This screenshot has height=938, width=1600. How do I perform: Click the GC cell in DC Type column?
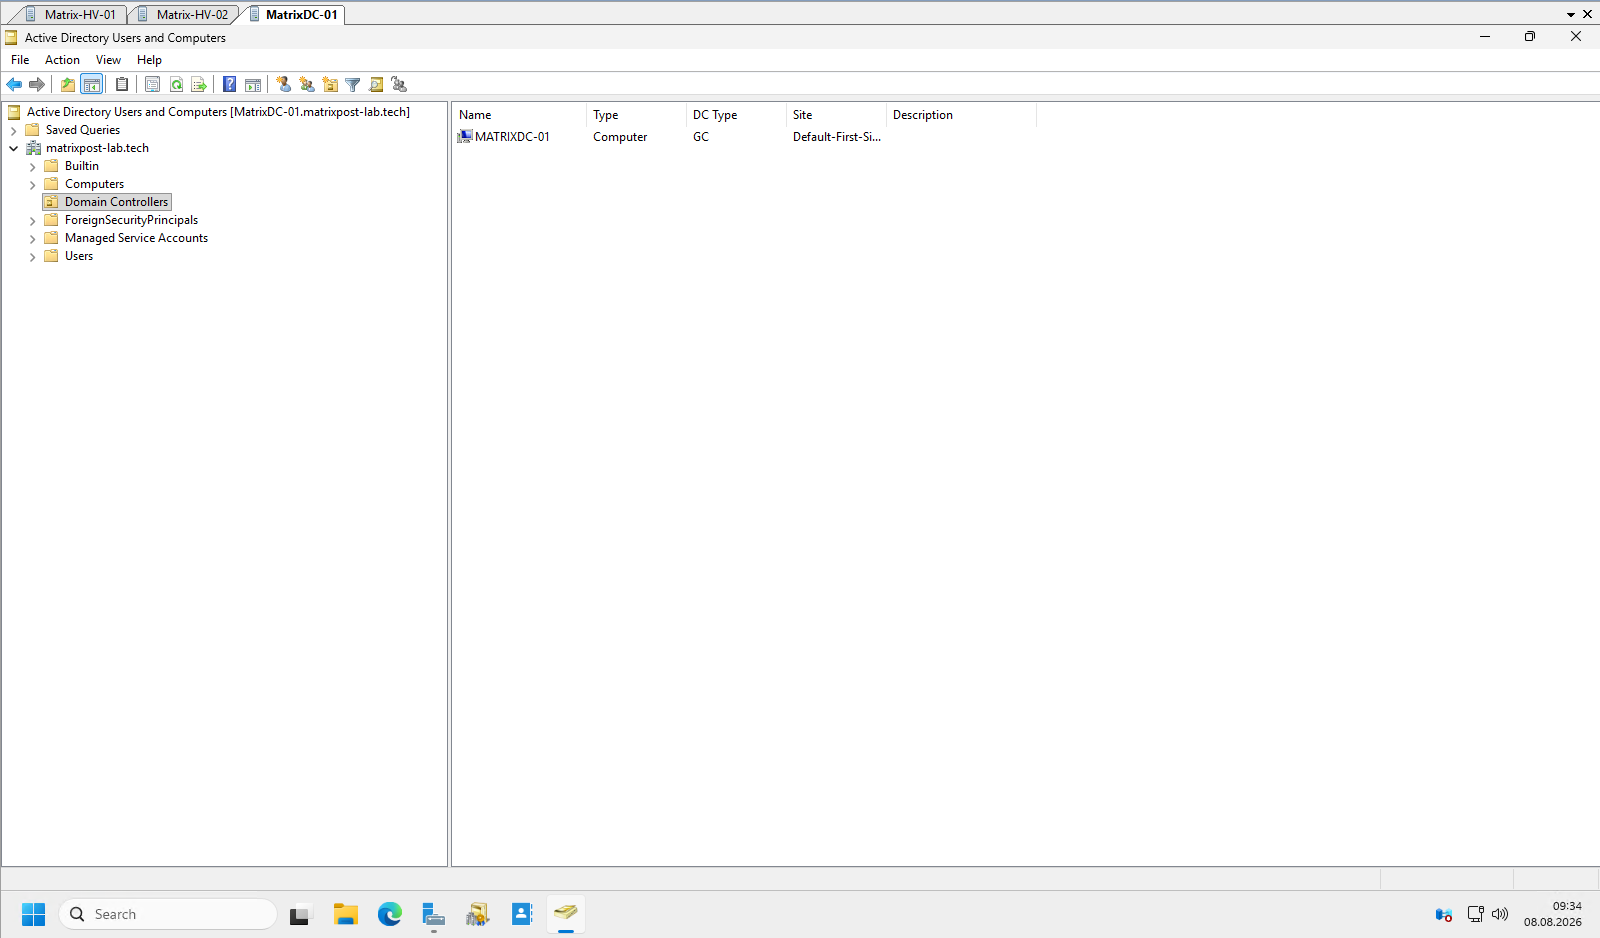click(x=701, y=137)
